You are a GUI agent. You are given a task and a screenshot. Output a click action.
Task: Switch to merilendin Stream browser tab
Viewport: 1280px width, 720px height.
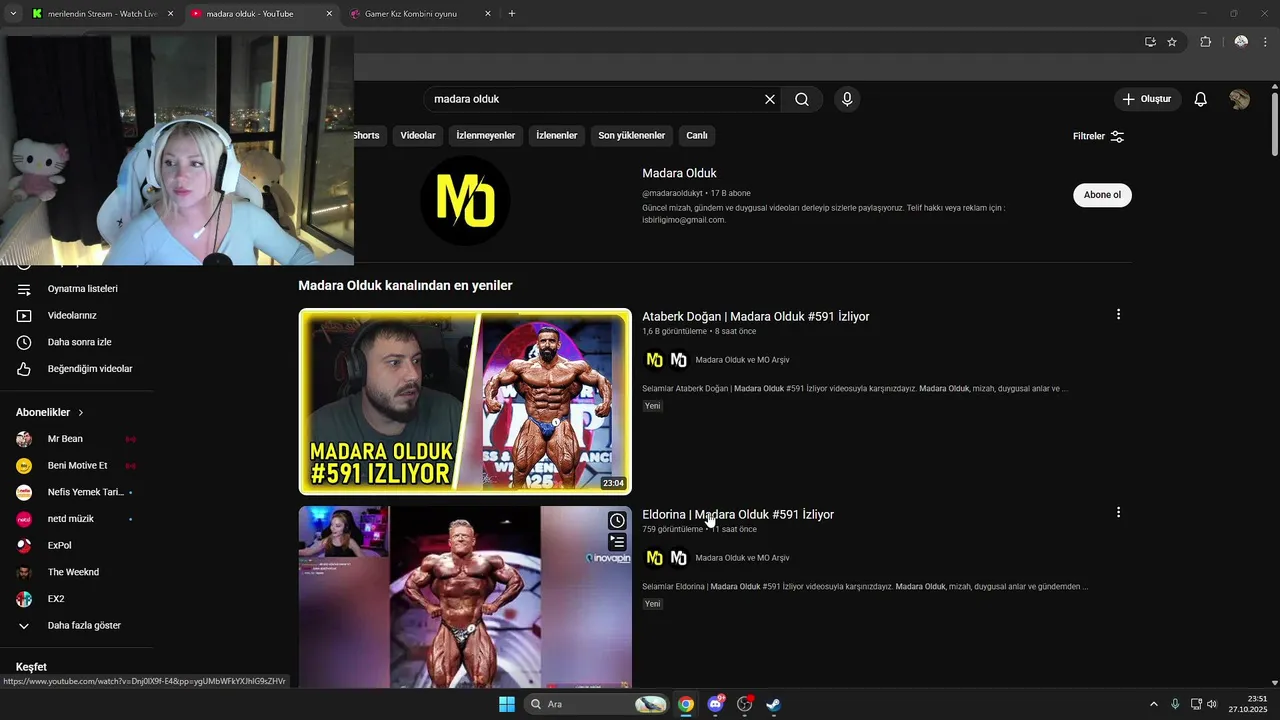(97, 14)
